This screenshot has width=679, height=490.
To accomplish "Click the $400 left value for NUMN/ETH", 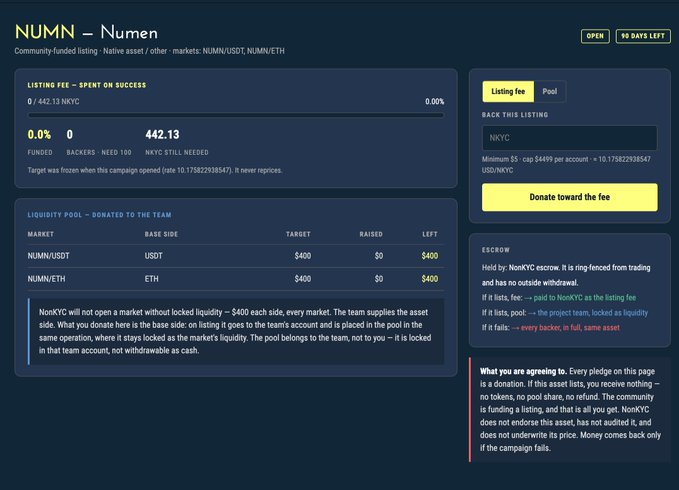I will (430, 279).
